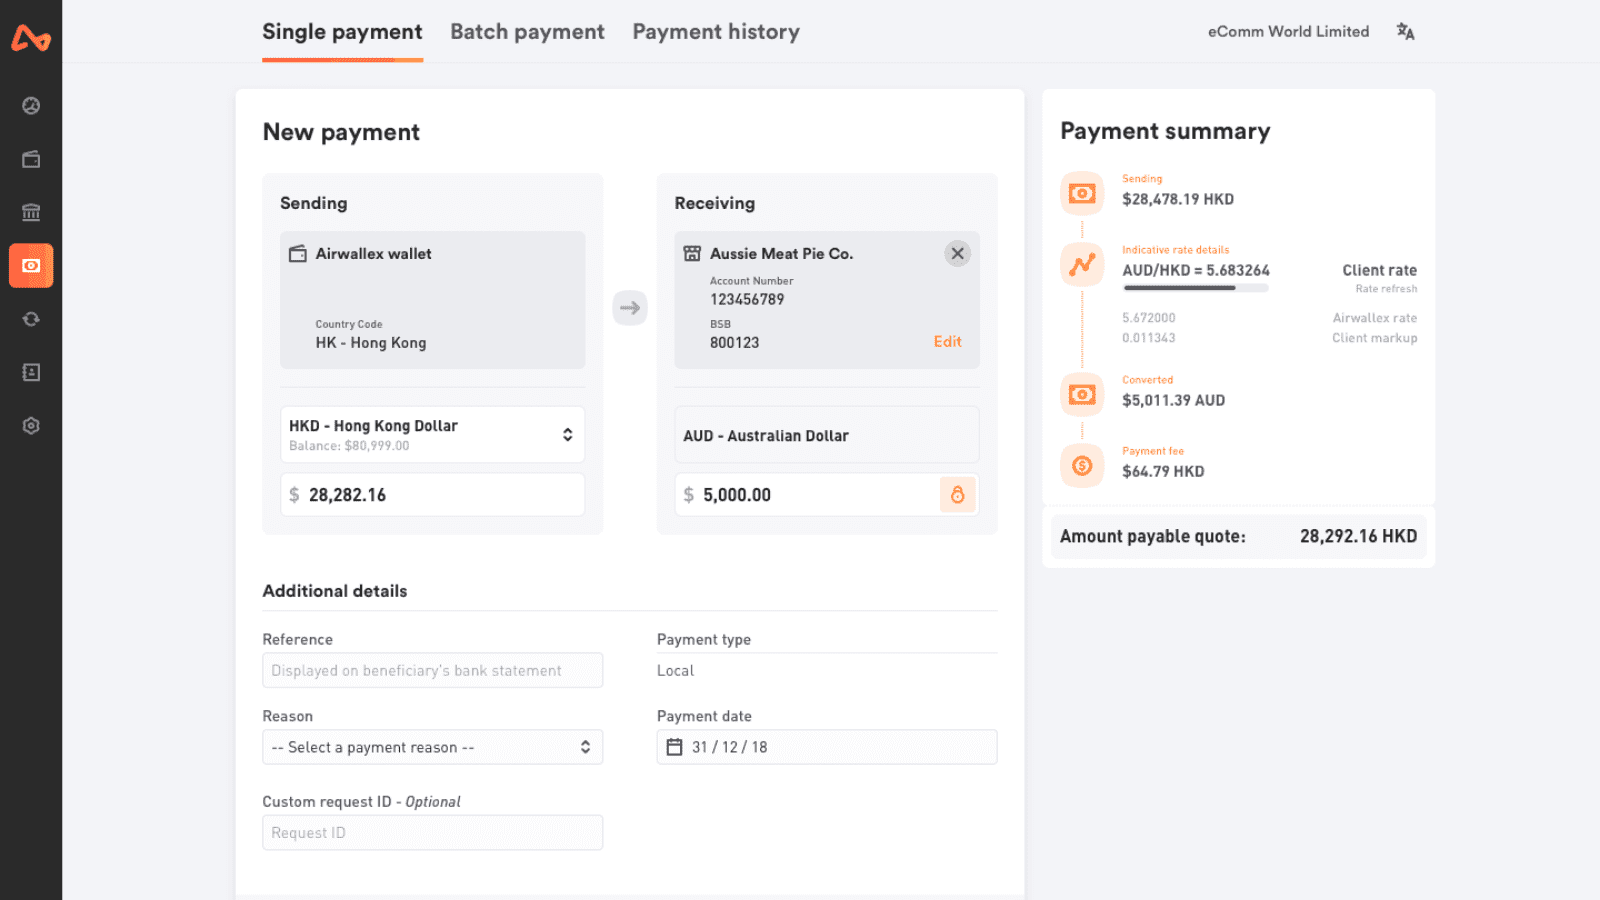Switch to Batch payment tab
Viewport: 1600px width, 900px height.
click(x=527, y=32)
